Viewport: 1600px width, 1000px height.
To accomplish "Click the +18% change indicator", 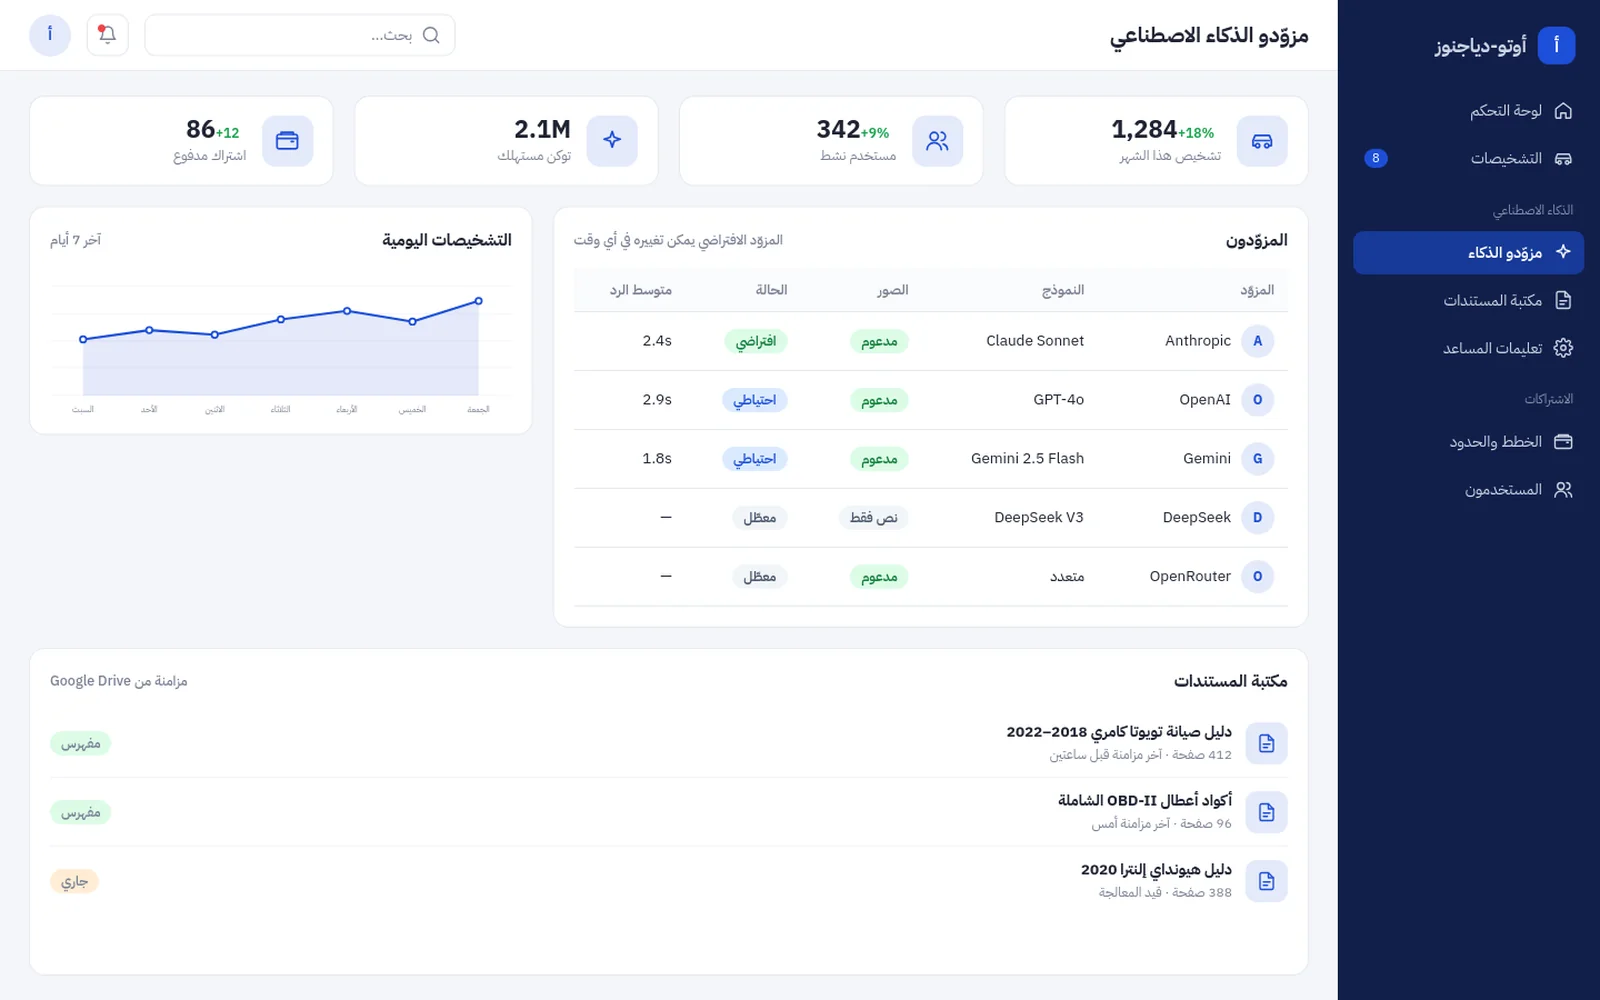I will [x=1196, y=133].
